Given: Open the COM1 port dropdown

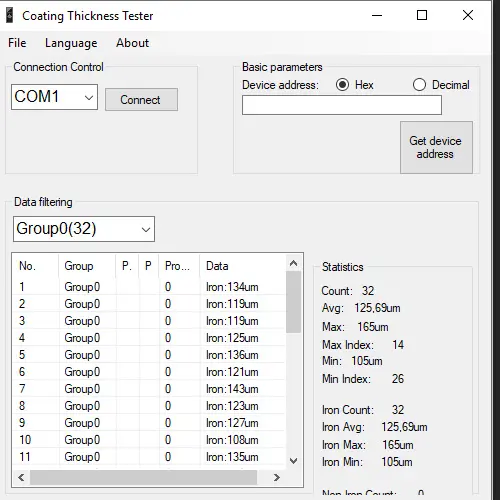Looking at the screenshot, I should coord(54,97).
